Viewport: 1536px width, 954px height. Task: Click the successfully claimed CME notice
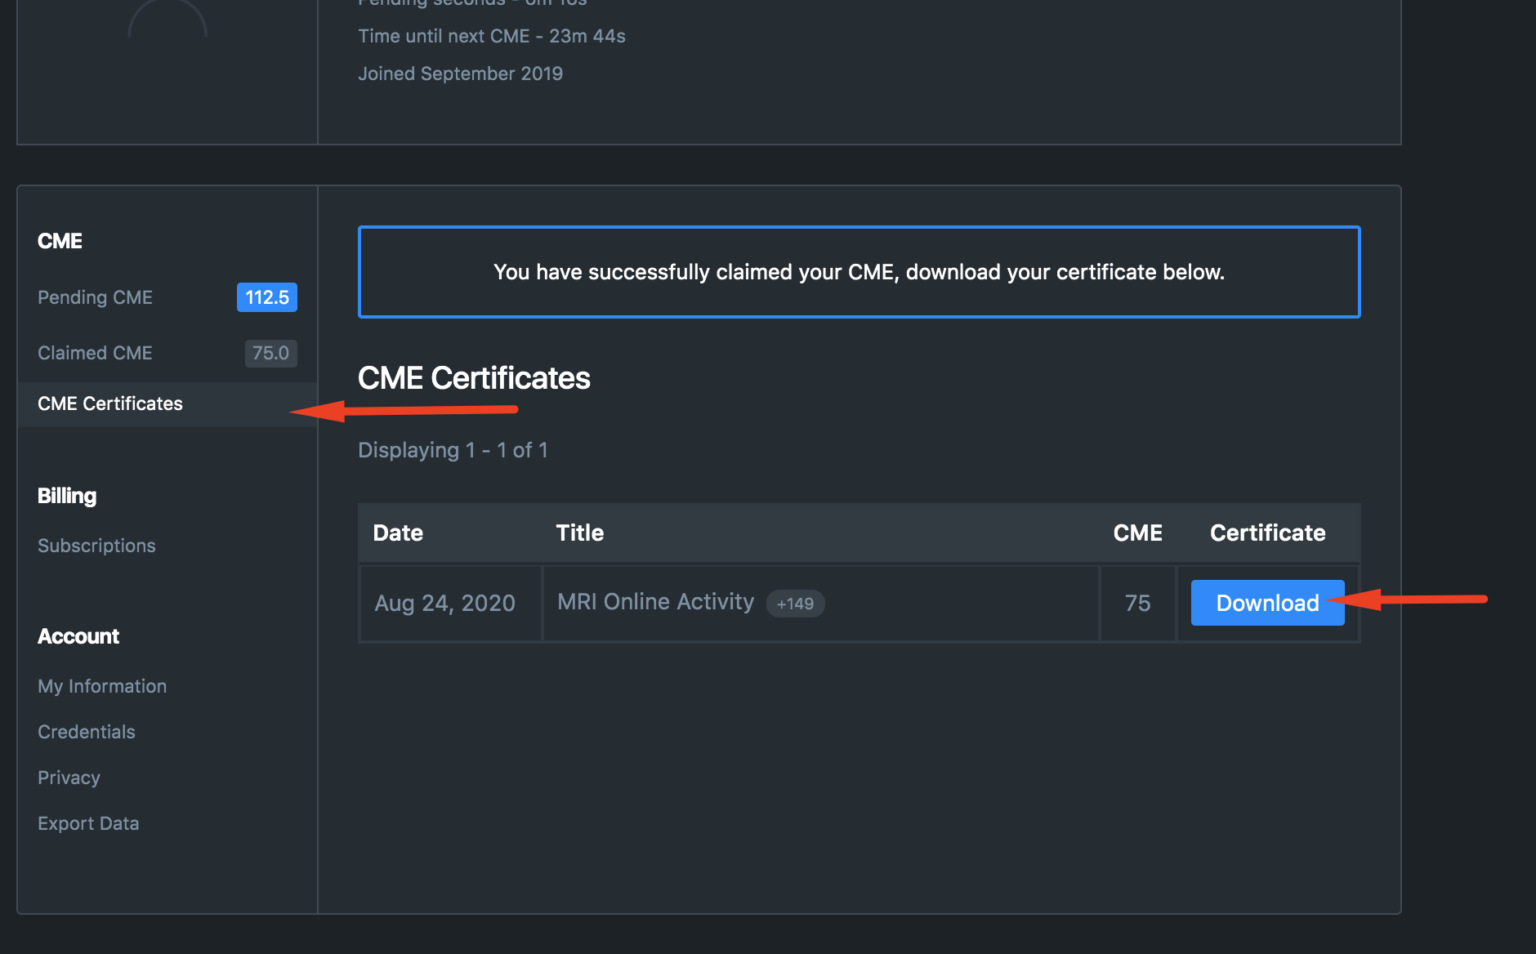coord(859,272)
